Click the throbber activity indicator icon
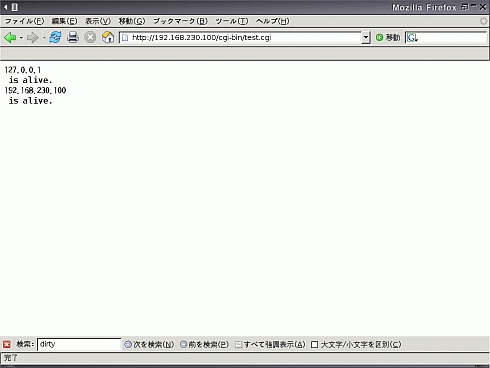The width and height of the screenshot is (490, 368). (x=484, y=21)
